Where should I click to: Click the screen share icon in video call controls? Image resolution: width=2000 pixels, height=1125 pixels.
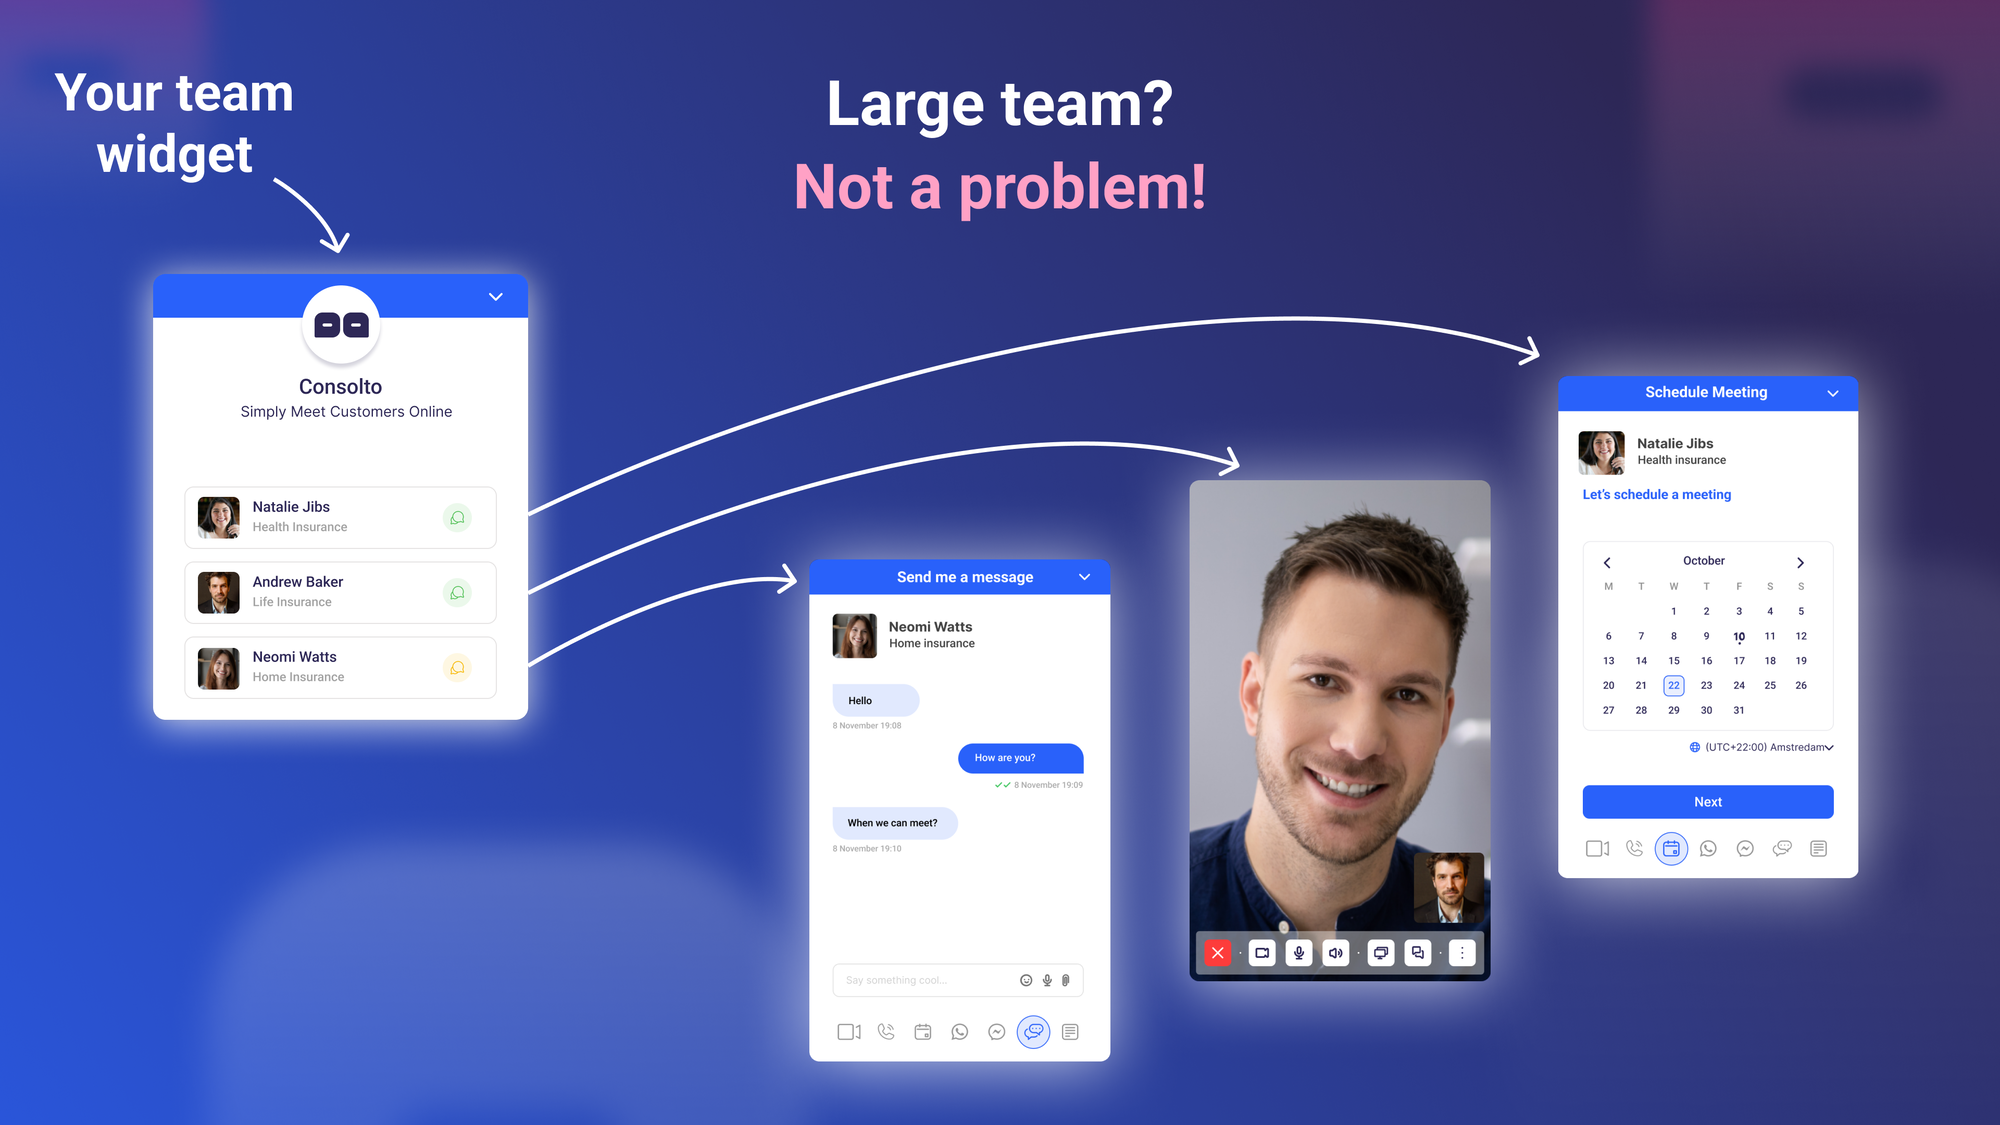point(1382,952)
